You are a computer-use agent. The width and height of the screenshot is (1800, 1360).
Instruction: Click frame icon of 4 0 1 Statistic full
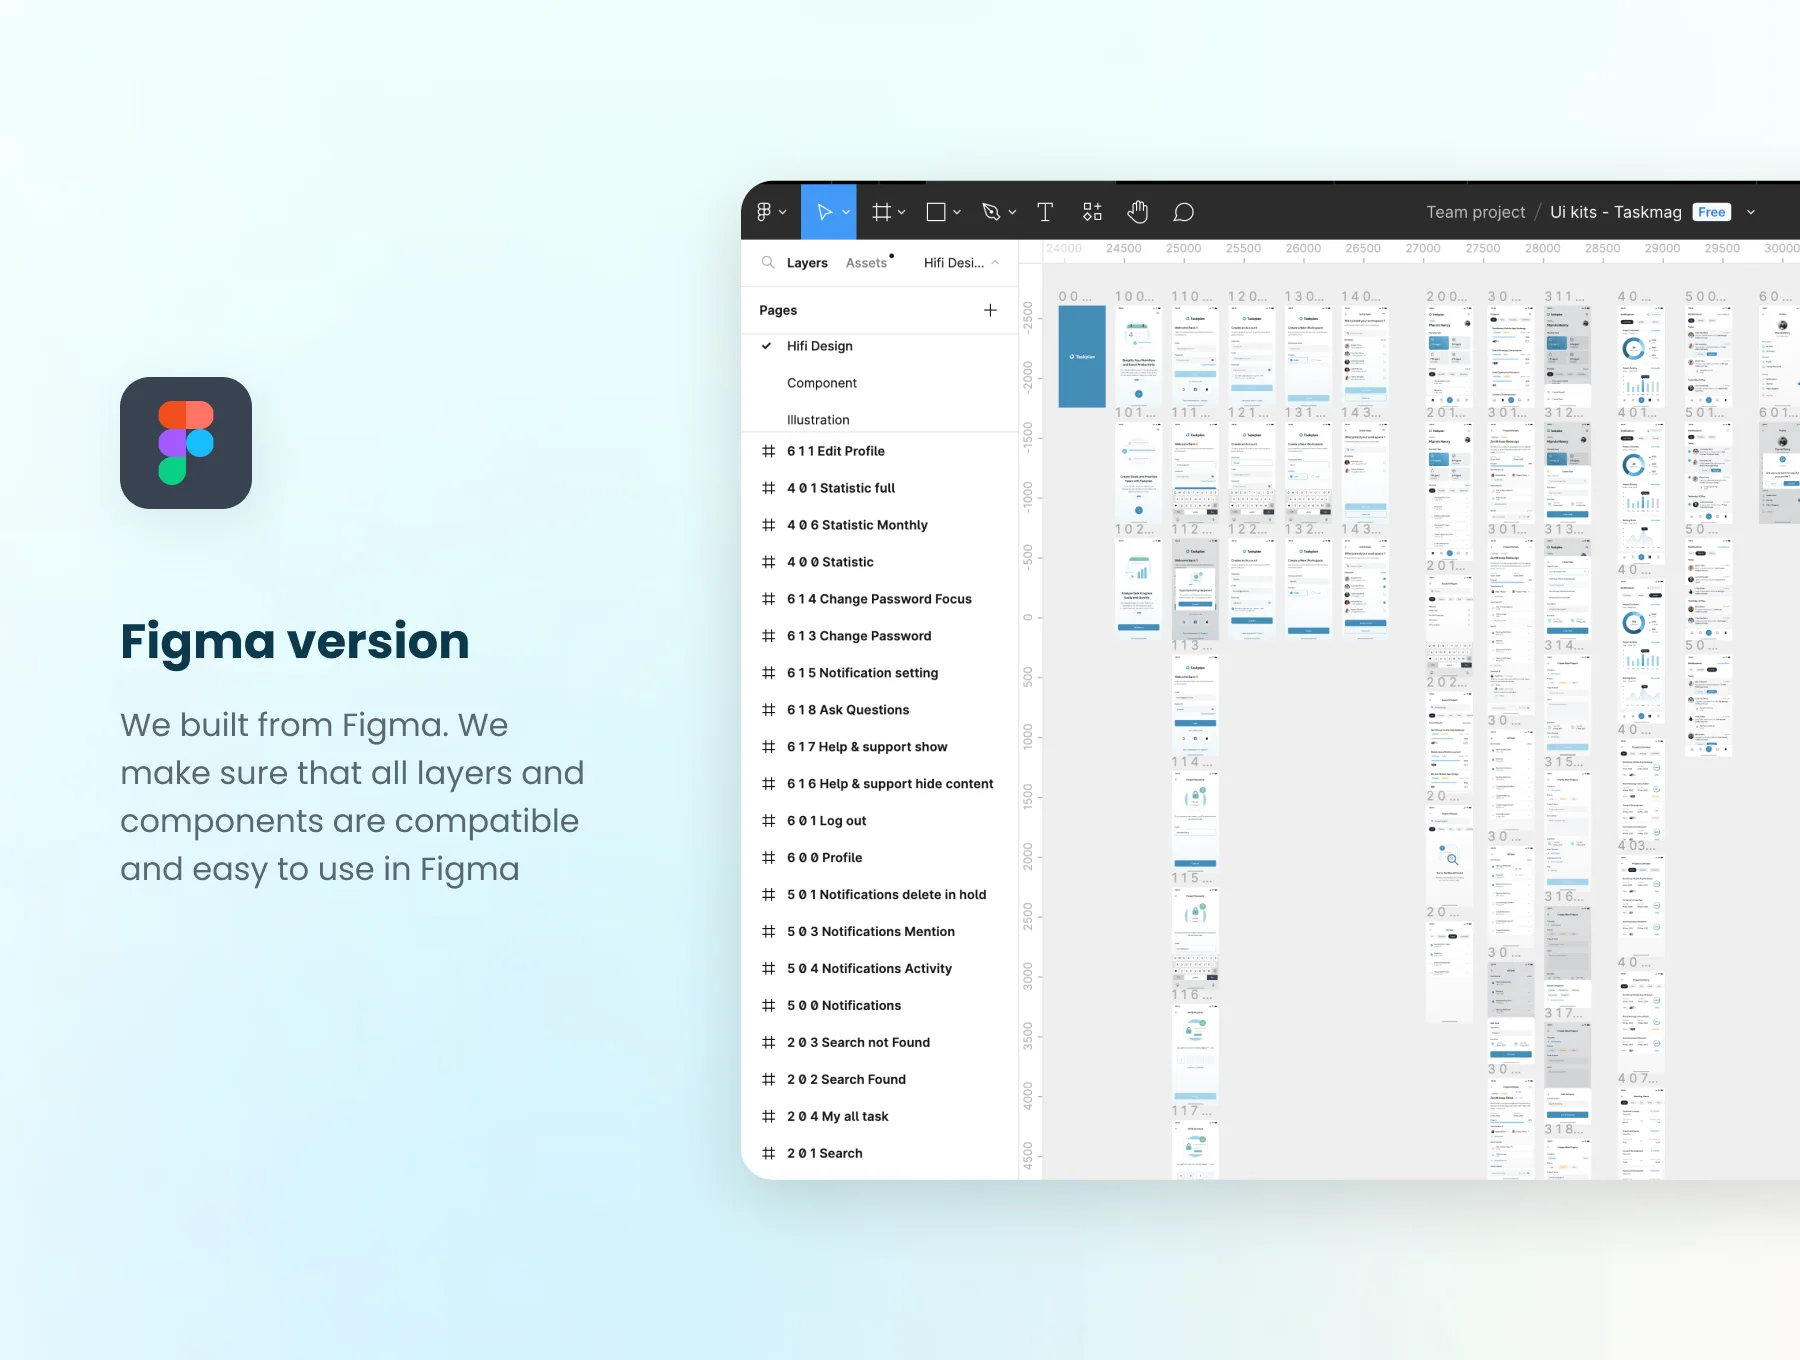[x=768, y=488]
